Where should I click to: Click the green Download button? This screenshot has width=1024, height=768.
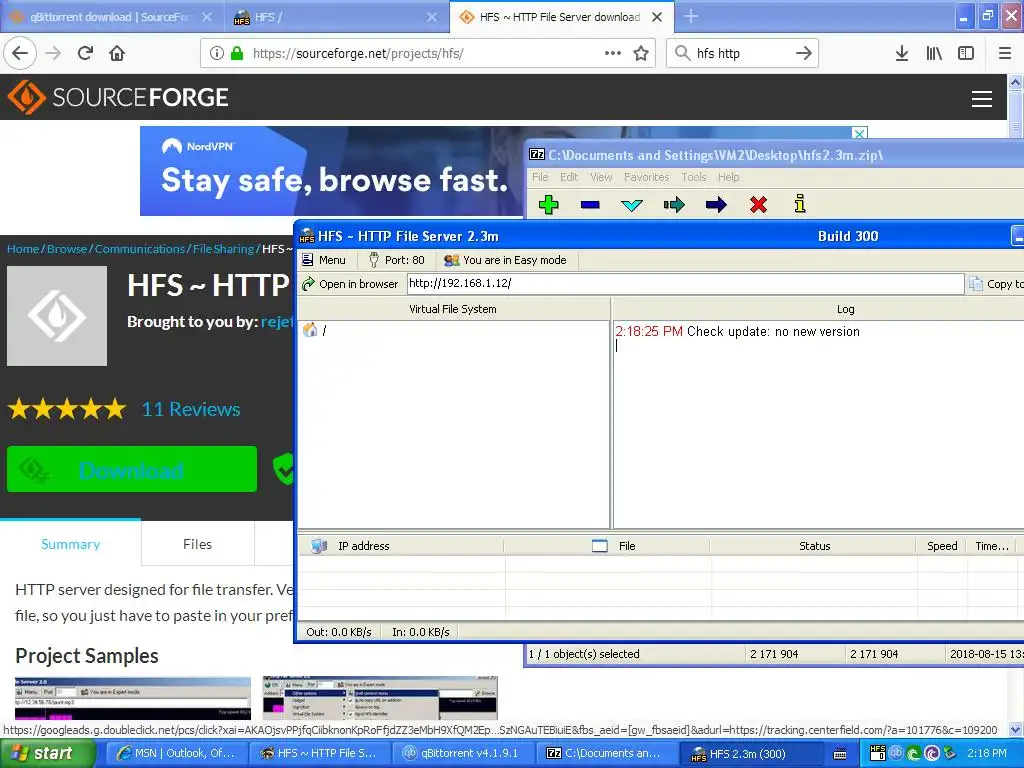[x=132, y=469]
